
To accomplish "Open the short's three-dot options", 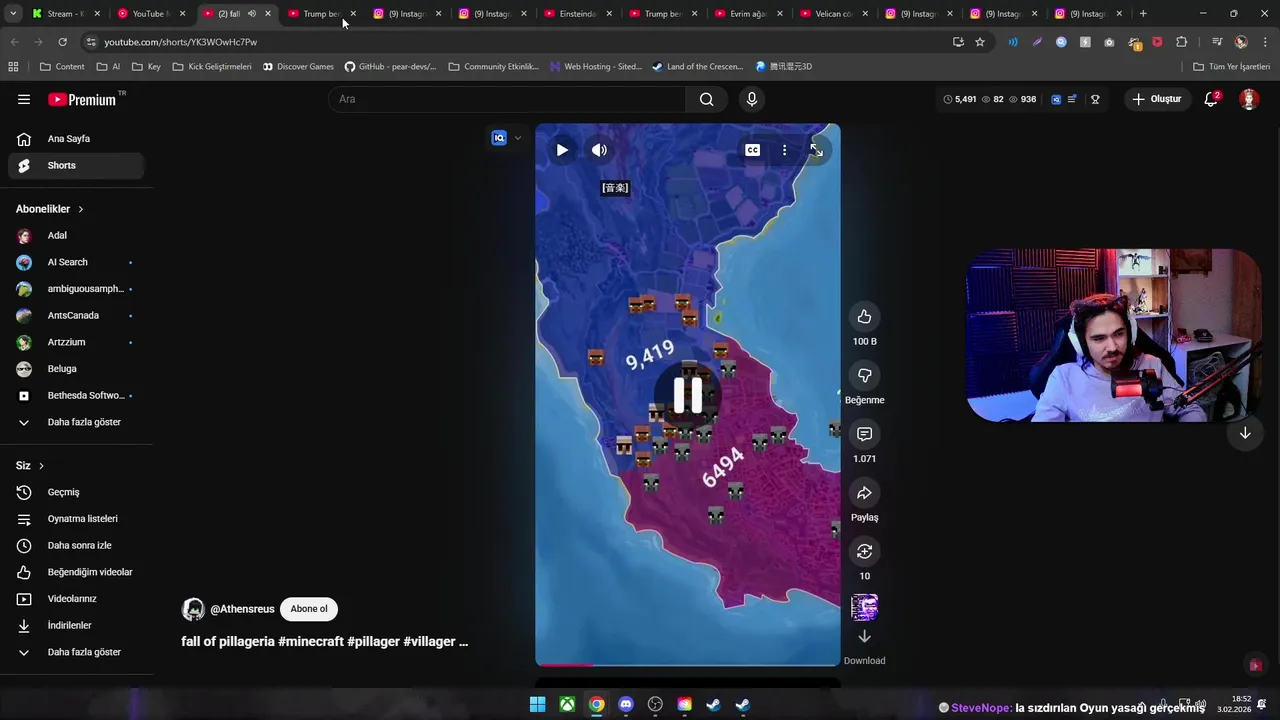I will 784,150.
